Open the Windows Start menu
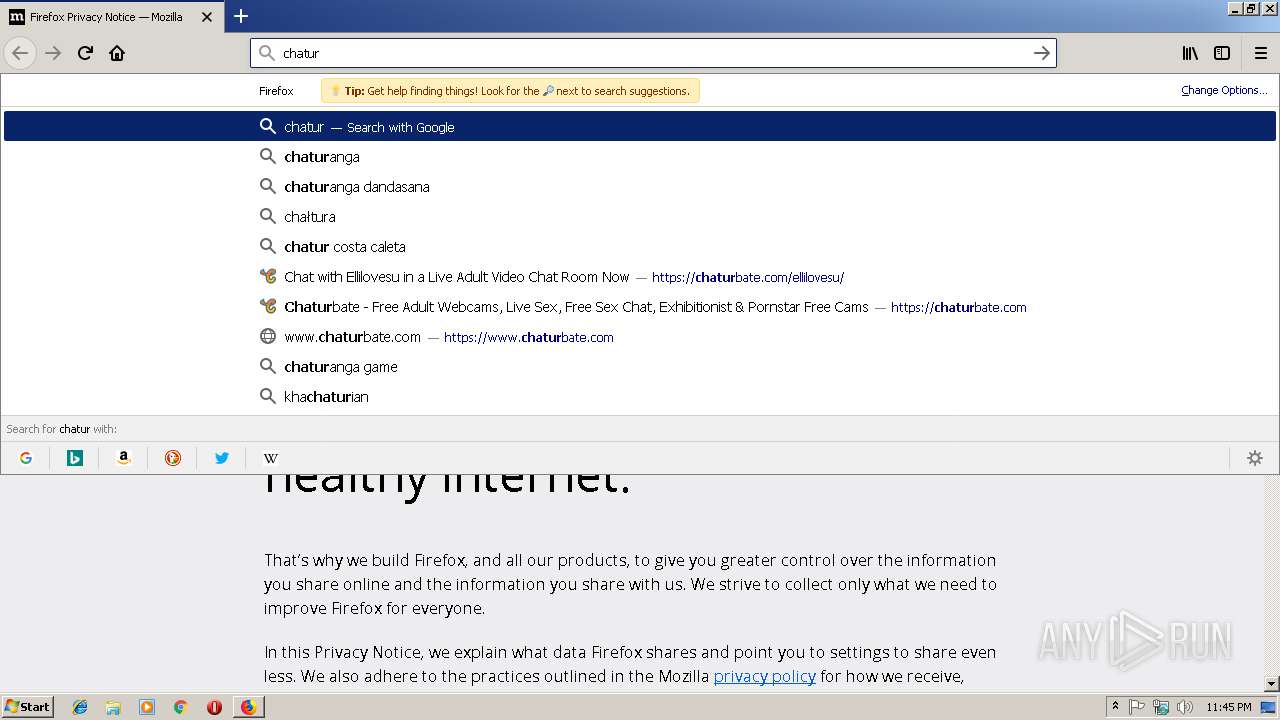 (27, 707)
